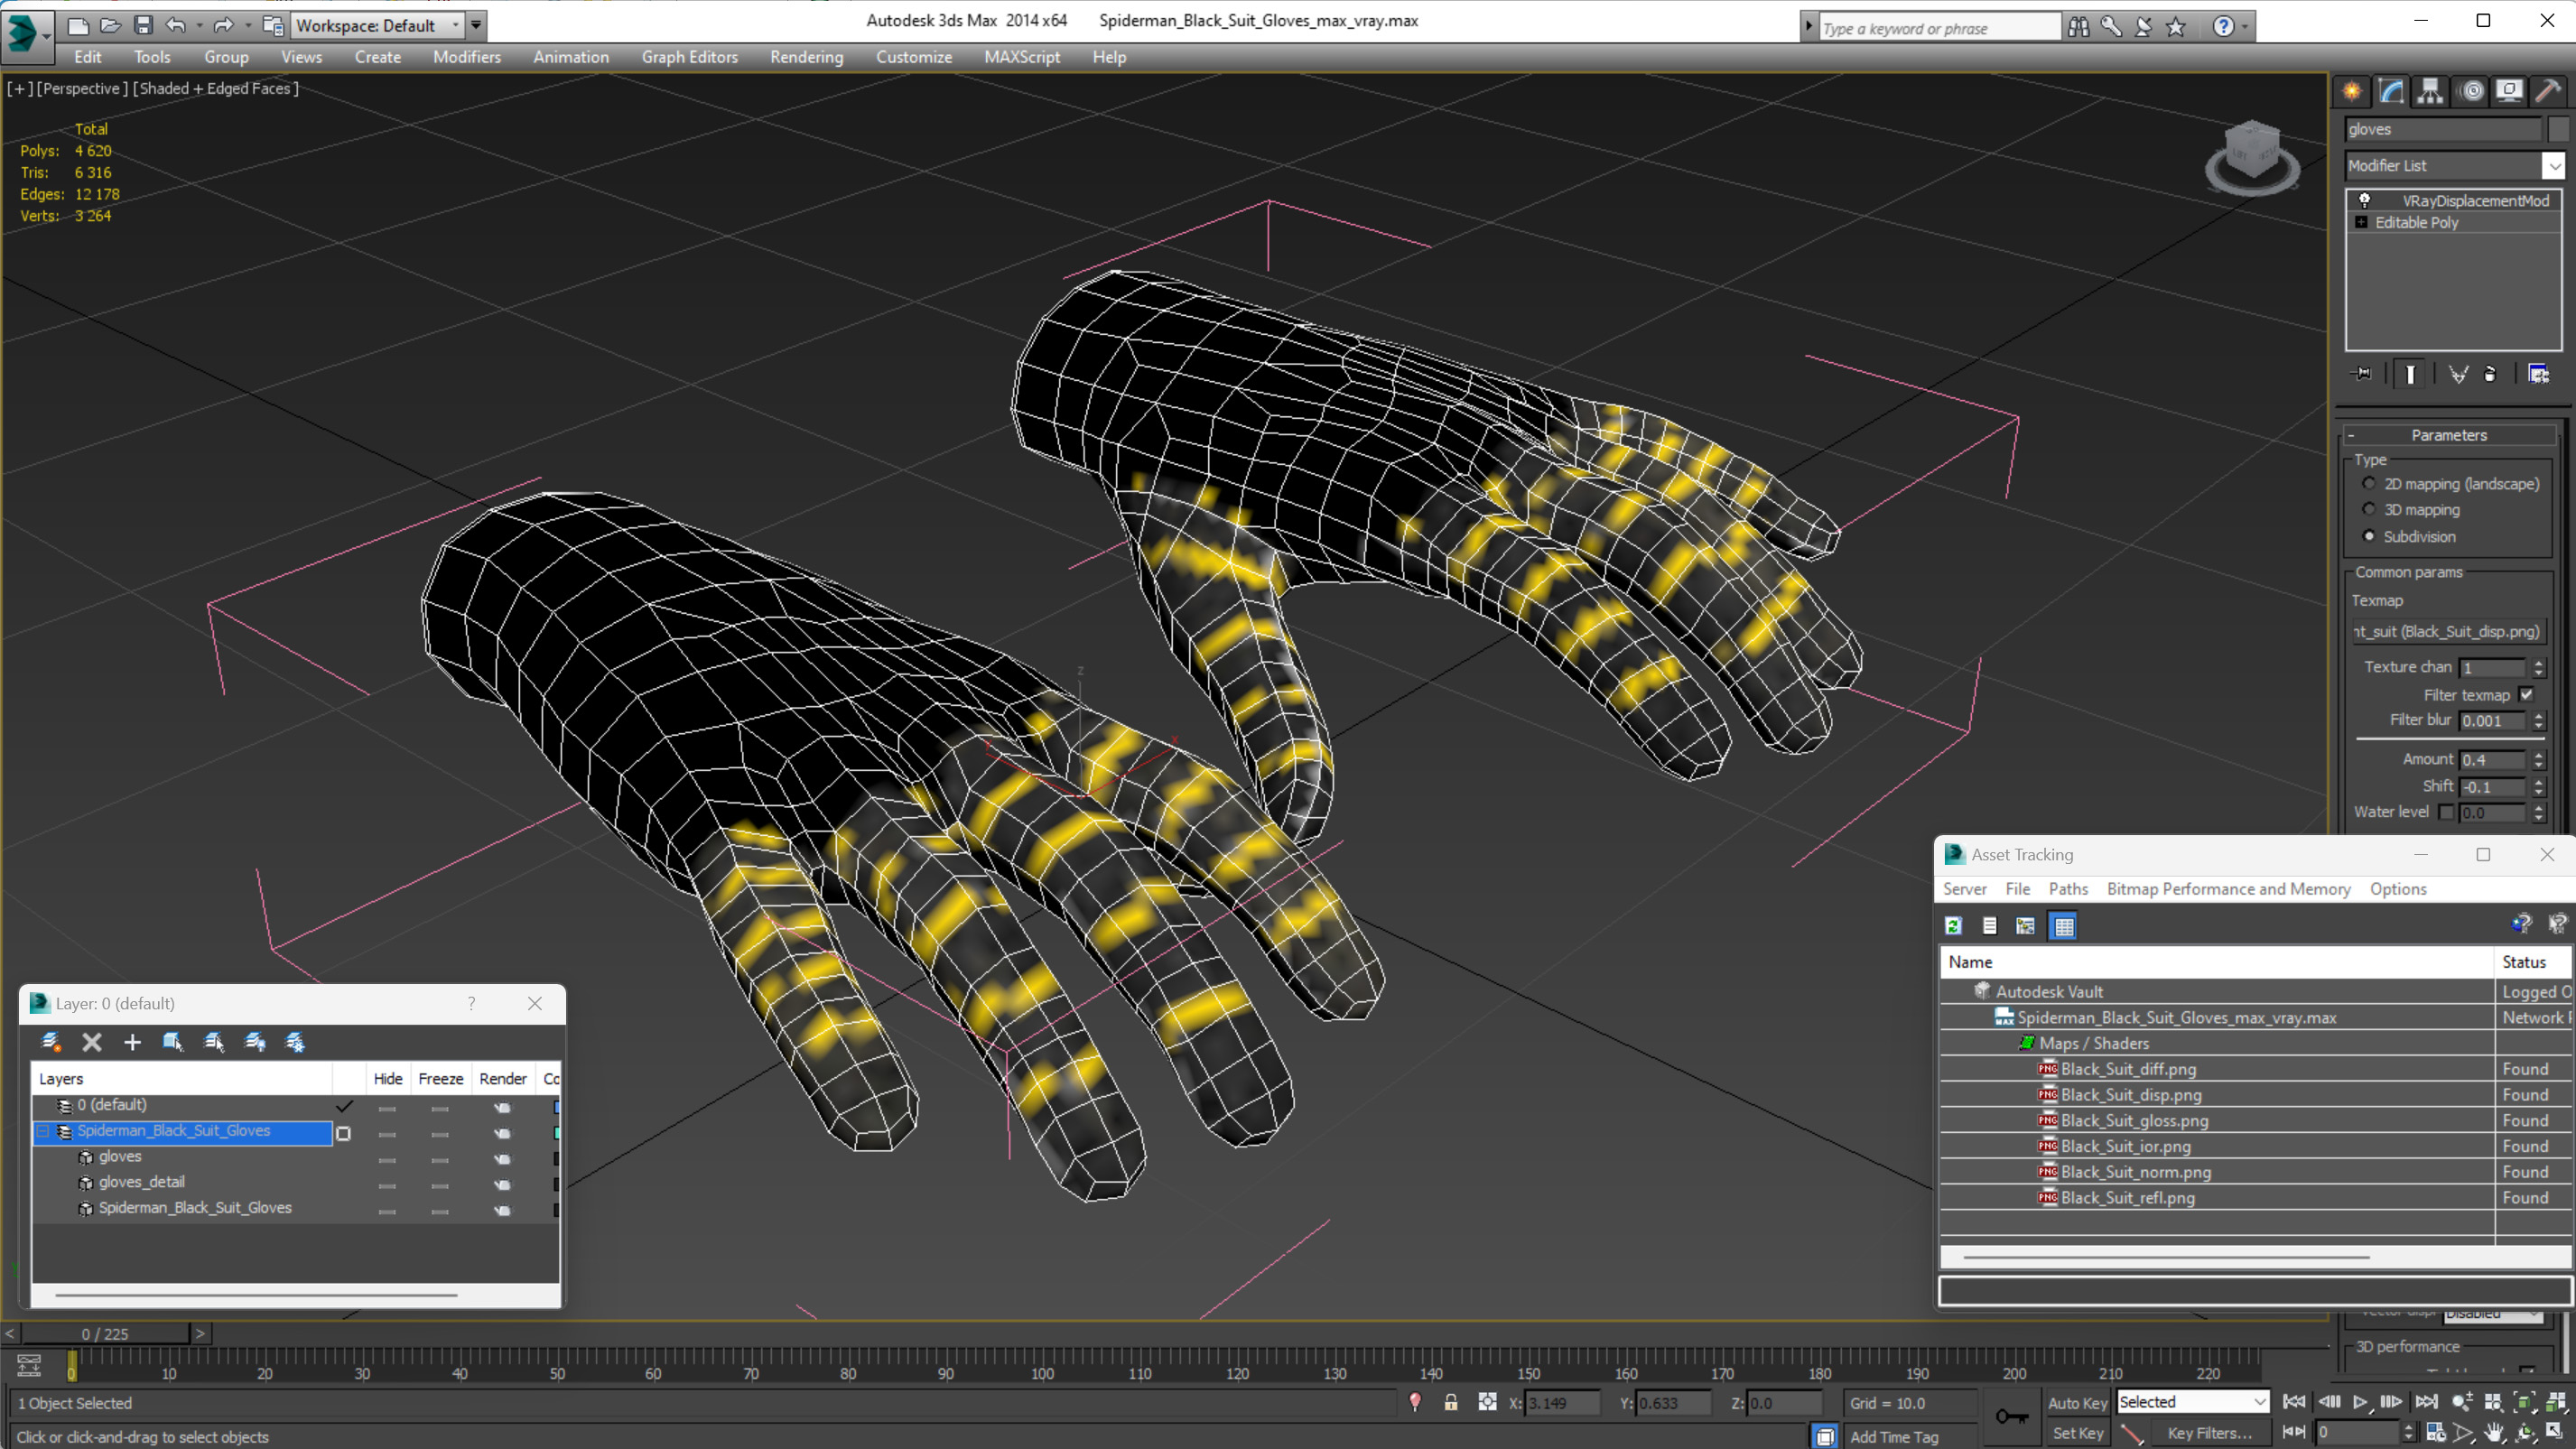This screenshot has height=1449, width=2576.
Task: Open the Workspace Default dropdown
Action: tap(377, 25)
